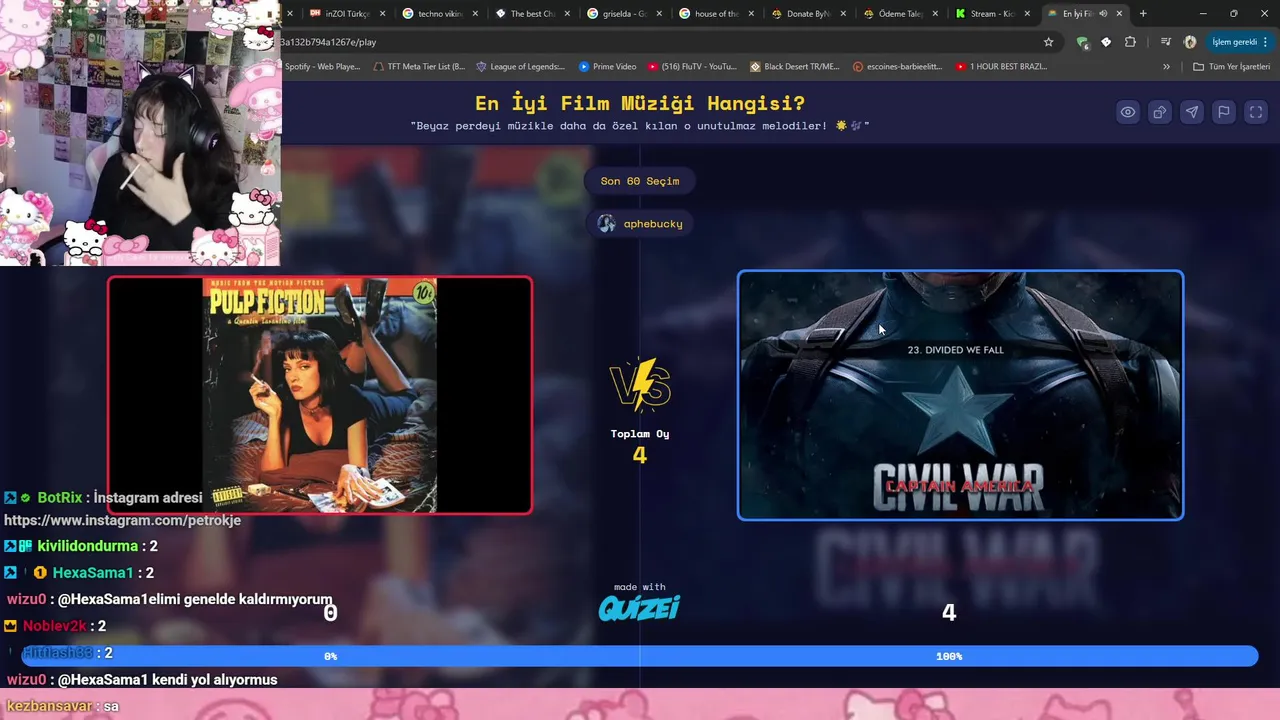Click the kezbansavar username in chat
Screen dimensions: 1280x720
50,706
